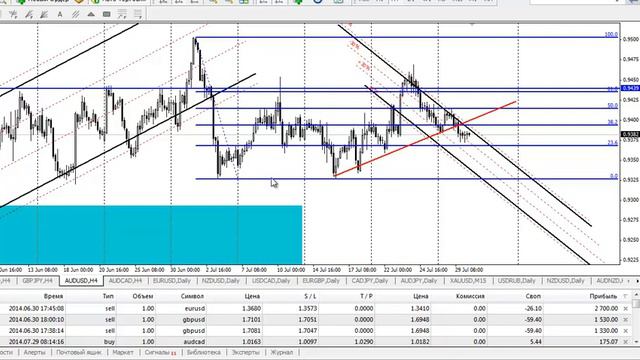Switch to the Маркет terminal tab
This screenshot has width=640, height=360.
[123, 352]
